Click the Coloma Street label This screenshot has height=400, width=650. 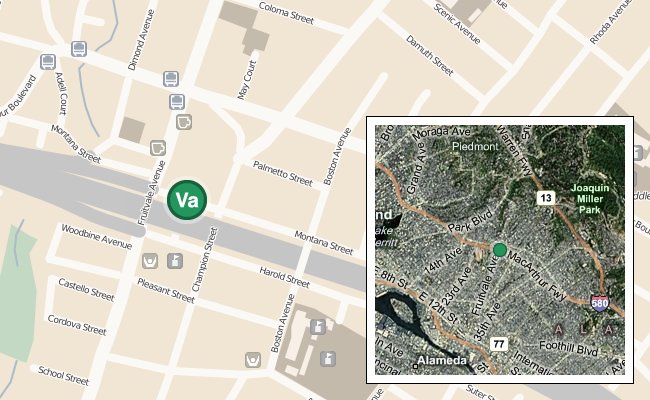point(286,13)
